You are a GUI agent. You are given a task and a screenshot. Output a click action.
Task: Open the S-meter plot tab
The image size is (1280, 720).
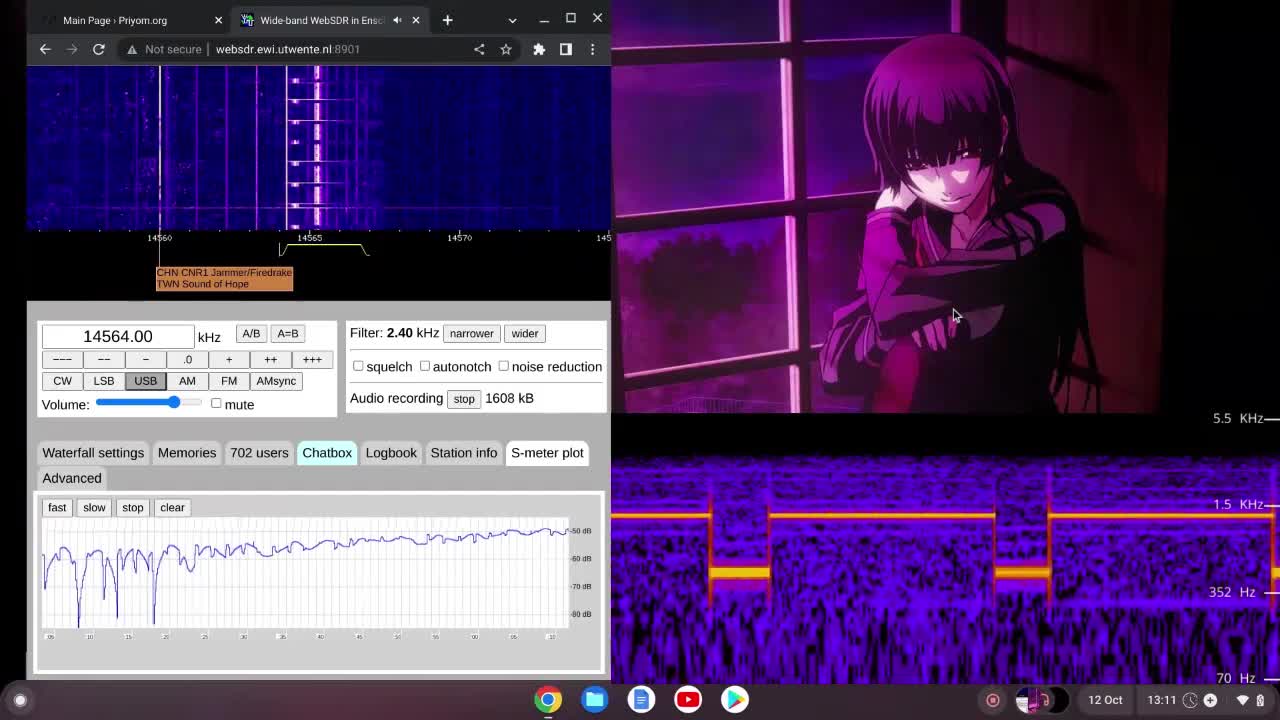point(547,453)
